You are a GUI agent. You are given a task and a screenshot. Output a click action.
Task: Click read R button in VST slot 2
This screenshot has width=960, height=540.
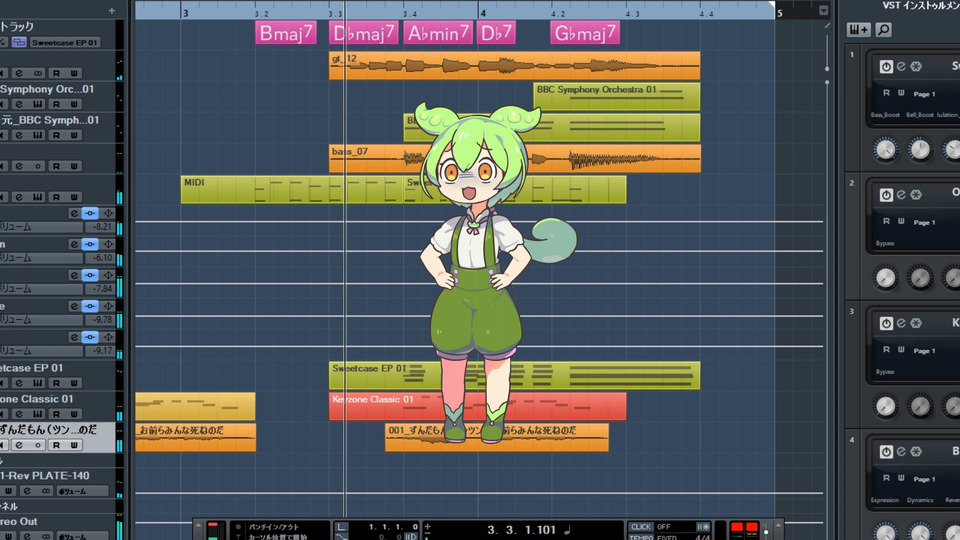click(x=886, y=222)
